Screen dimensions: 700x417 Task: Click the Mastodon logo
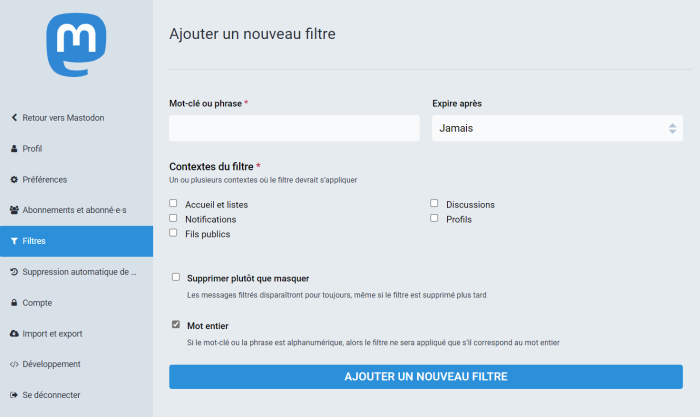76,45
